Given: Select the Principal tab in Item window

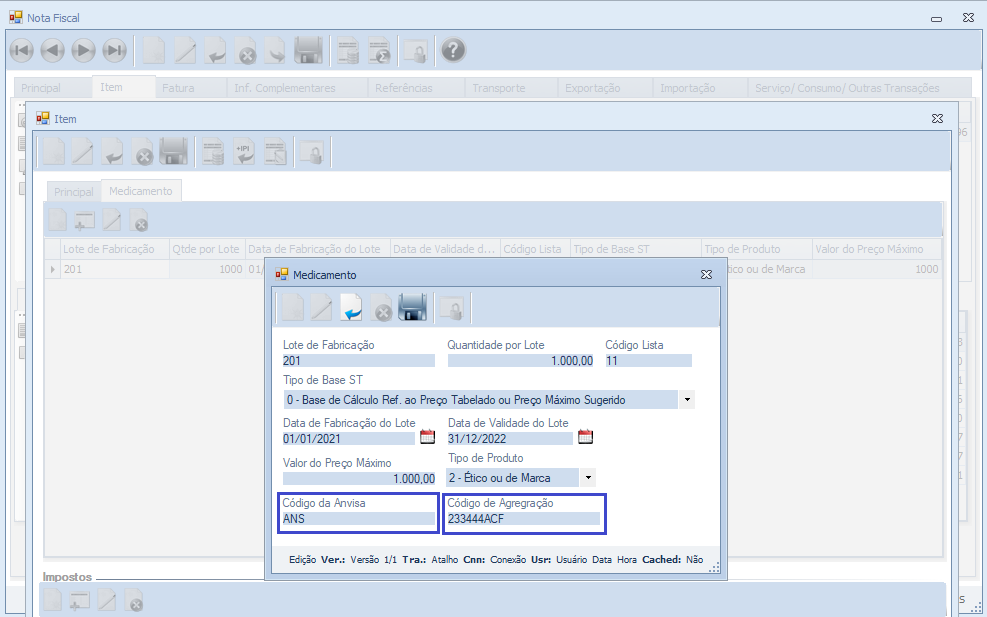Looking at the screenshot, I should (74, 192).
